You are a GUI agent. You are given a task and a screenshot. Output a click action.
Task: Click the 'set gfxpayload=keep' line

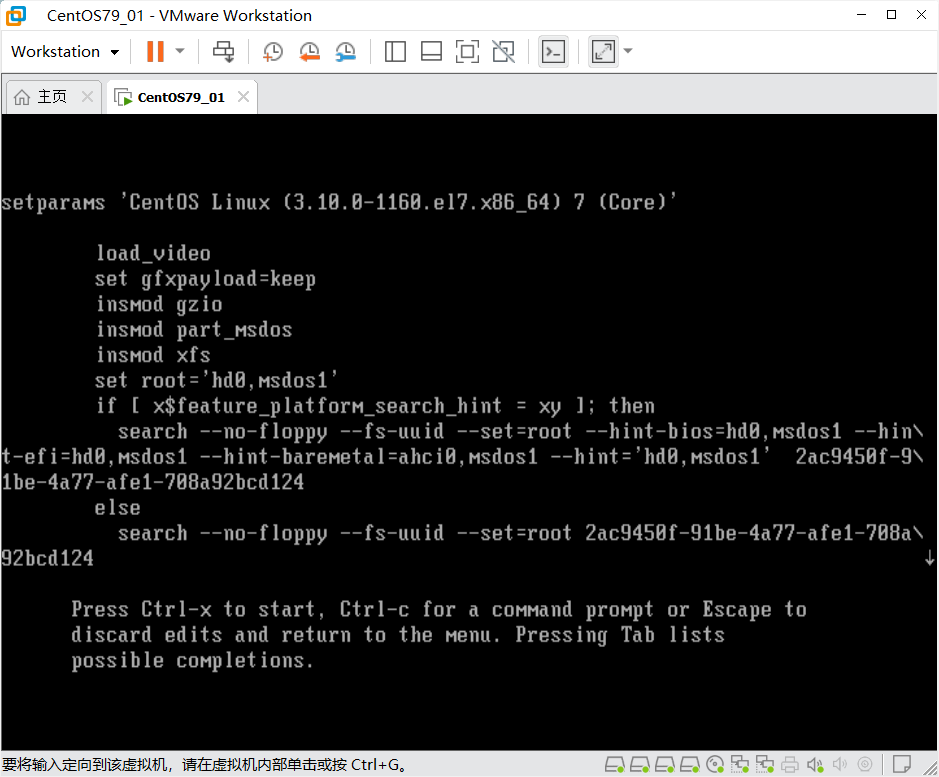pyautogui.click(x=205, y=279)
